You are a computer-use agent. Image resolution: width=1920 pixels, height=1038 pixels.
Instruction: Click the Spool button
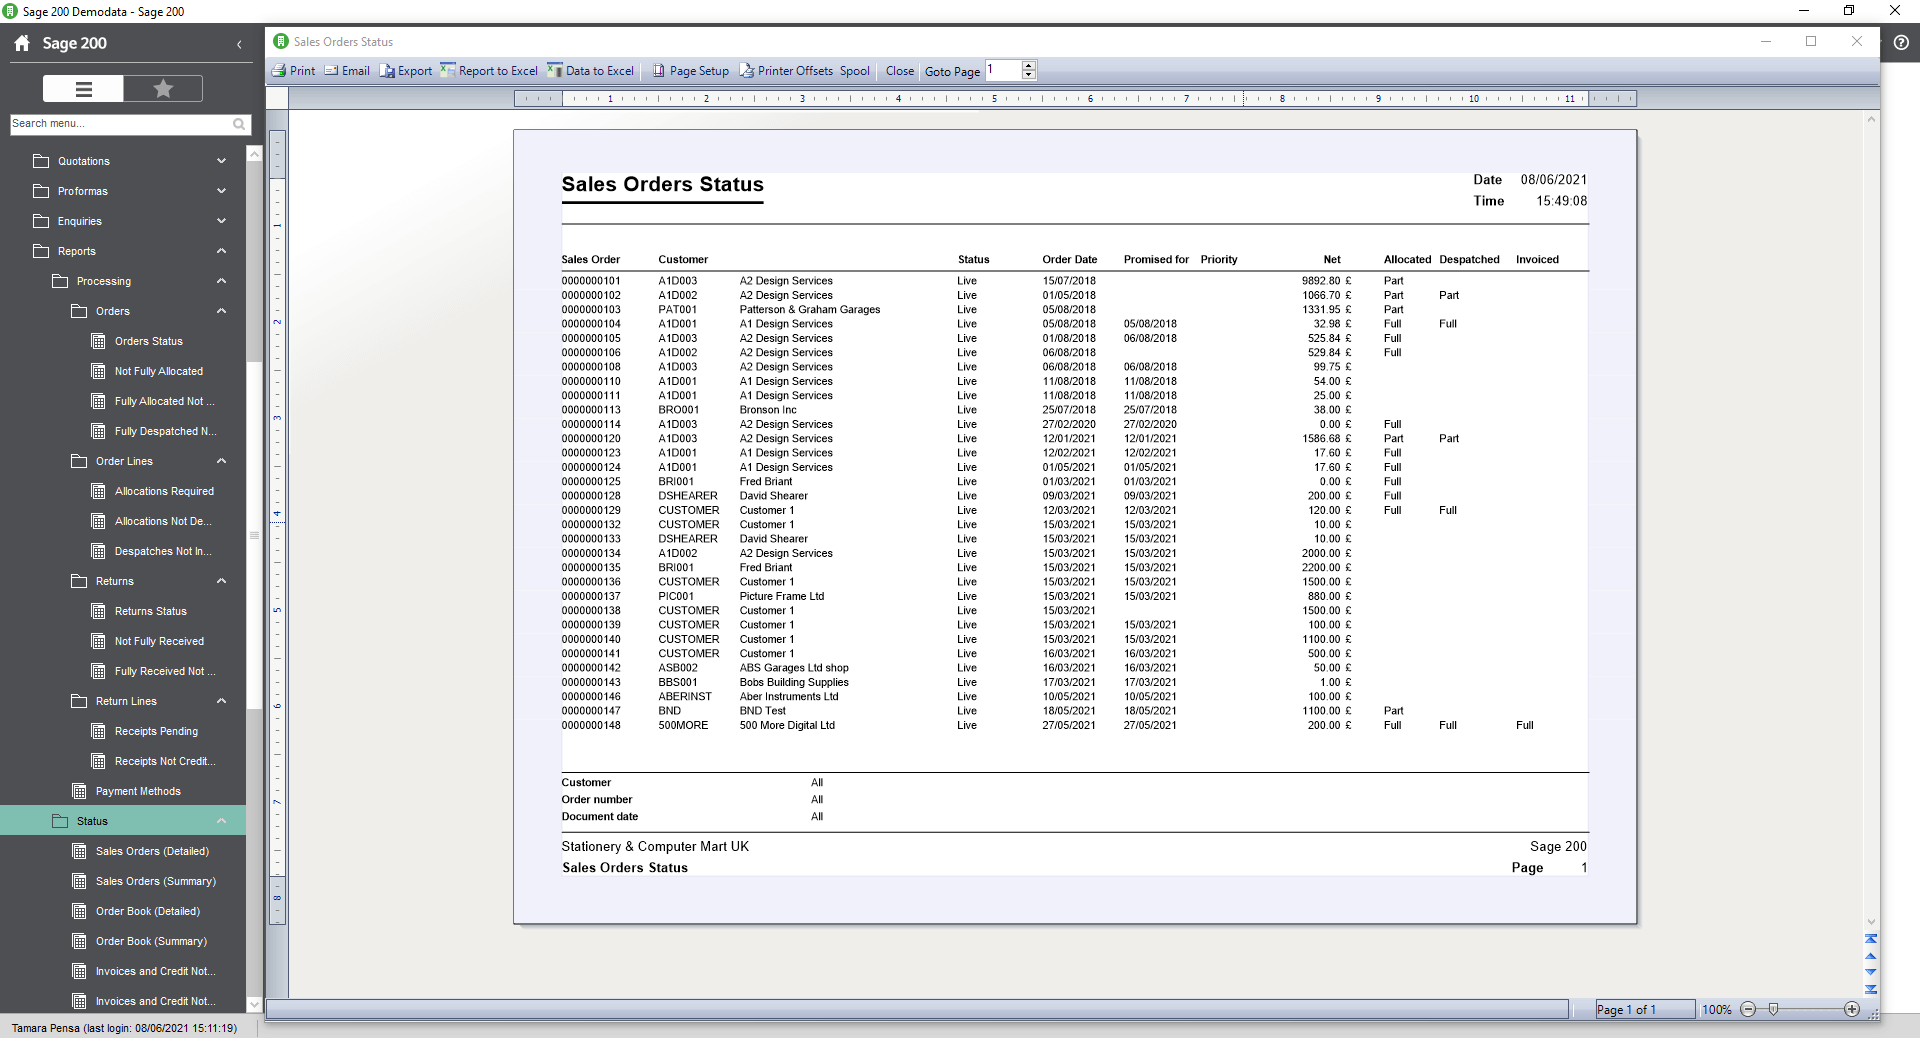(855, 70)
